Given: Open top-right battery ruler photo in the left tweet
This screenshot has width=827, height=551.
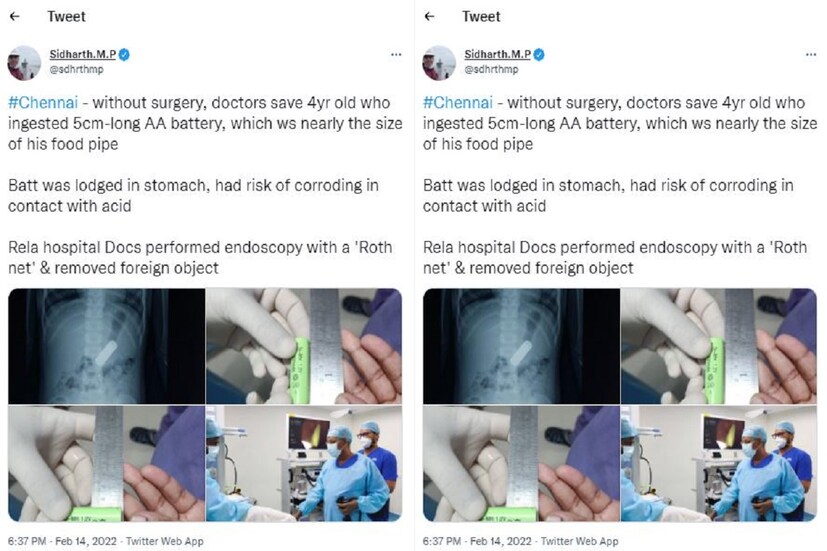Looking at the screenshot, I should (303, 345).
